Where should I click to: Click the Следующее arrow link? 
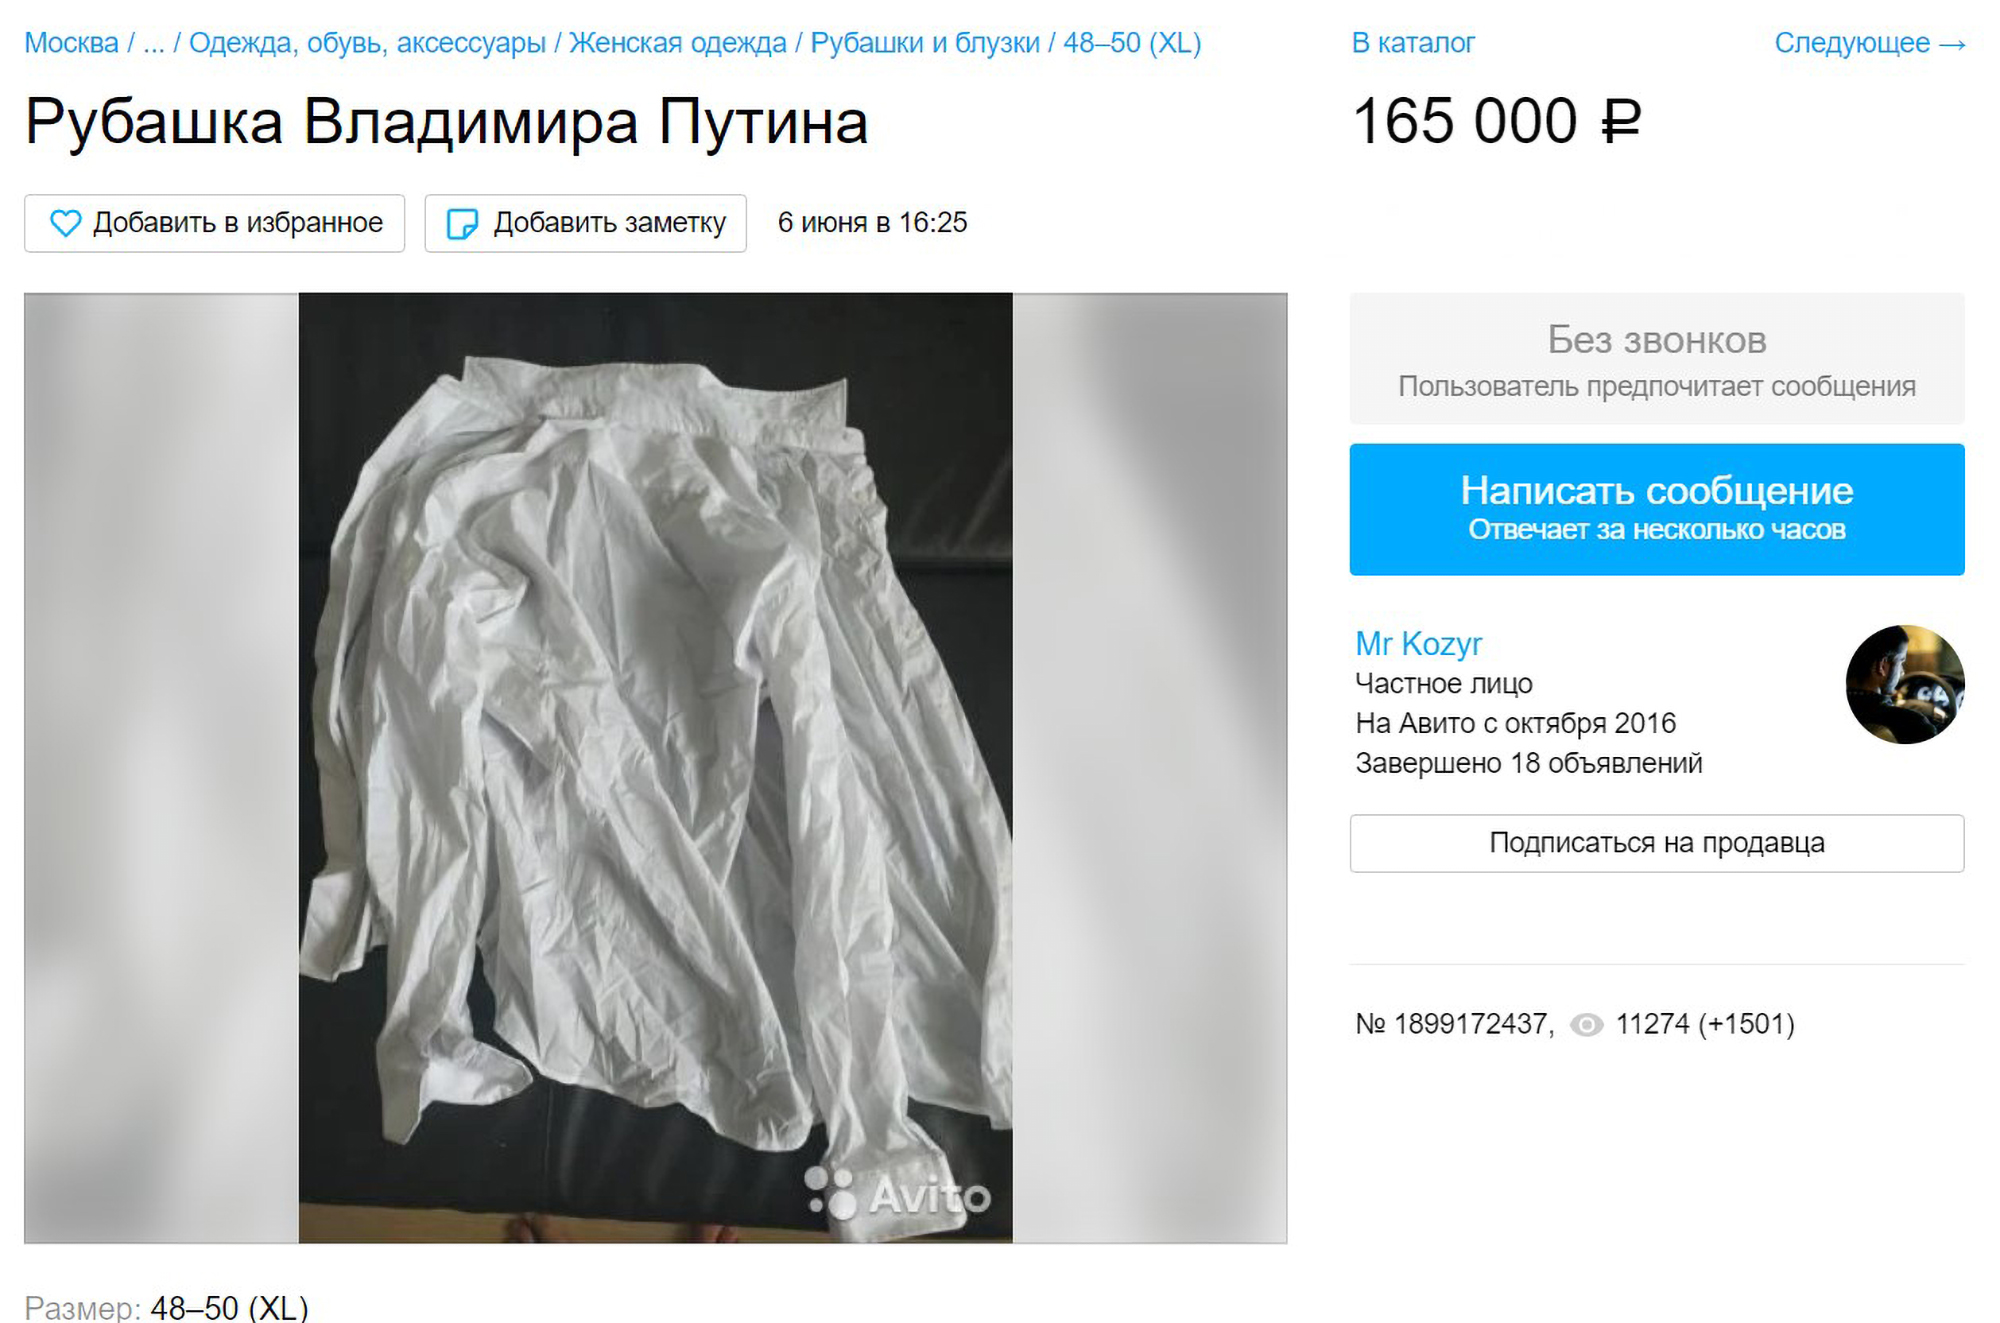tap(1869, 43)
